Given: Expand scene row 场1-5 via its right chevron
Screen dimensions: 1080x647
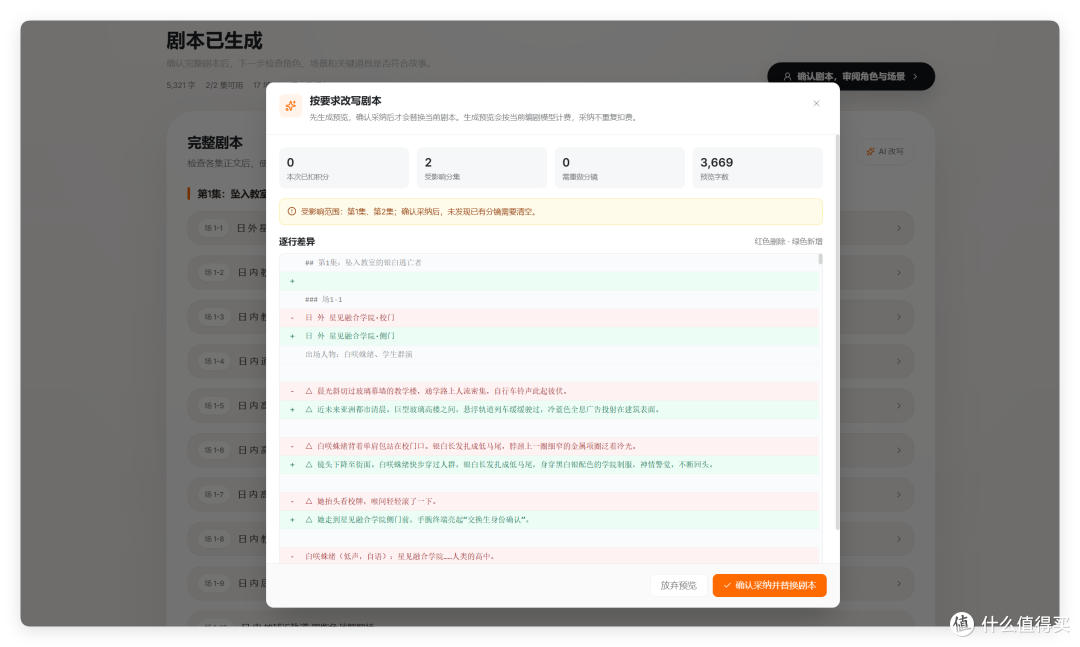Looking at the screenshot, I should (x=899, y=406).
